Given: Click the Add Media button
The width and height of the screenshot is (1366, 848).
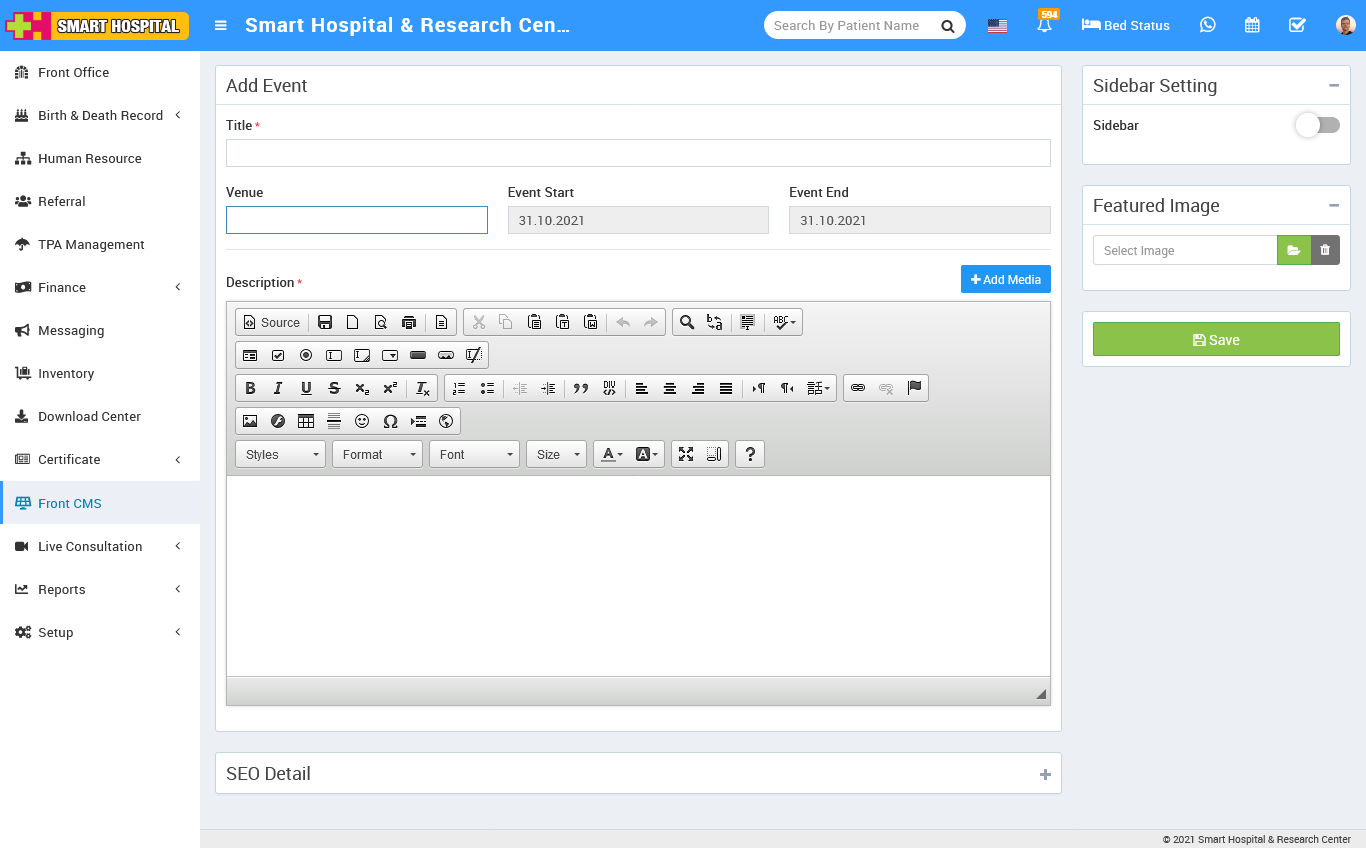Looking at the screenshot, I should coord(1005,279).
